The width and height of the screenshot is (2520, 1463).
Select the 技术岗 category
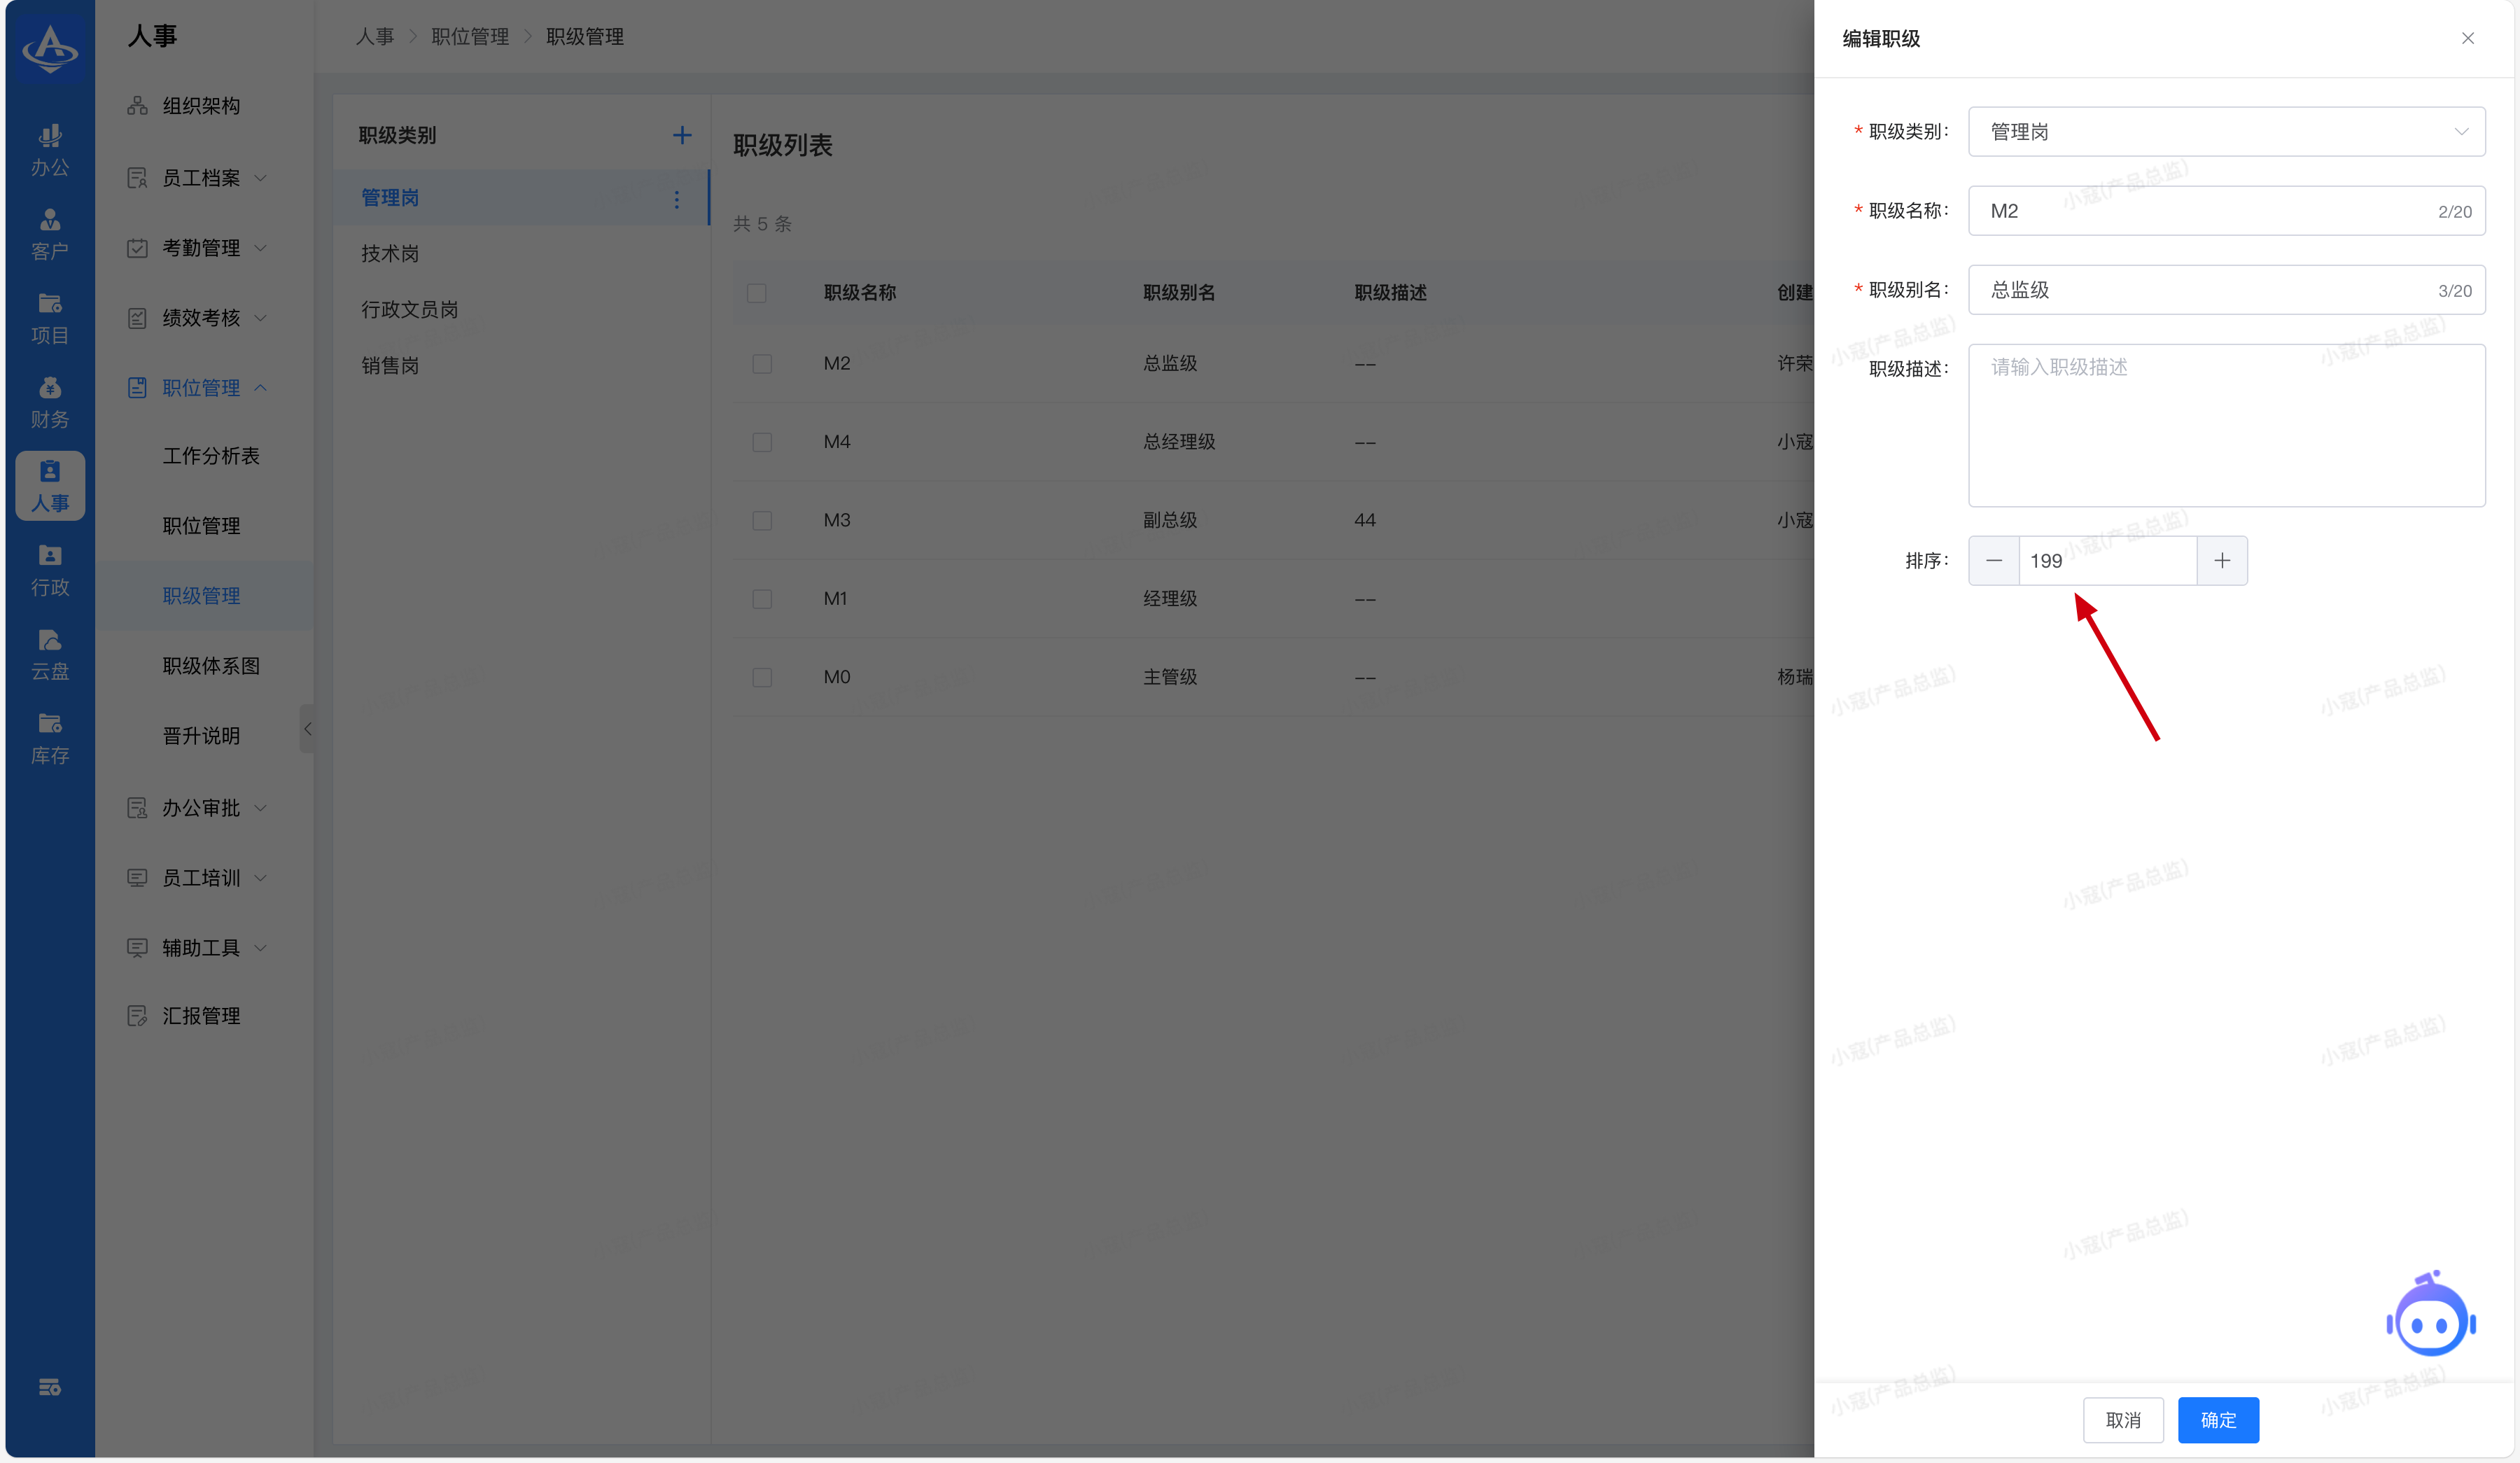[390, 254]
